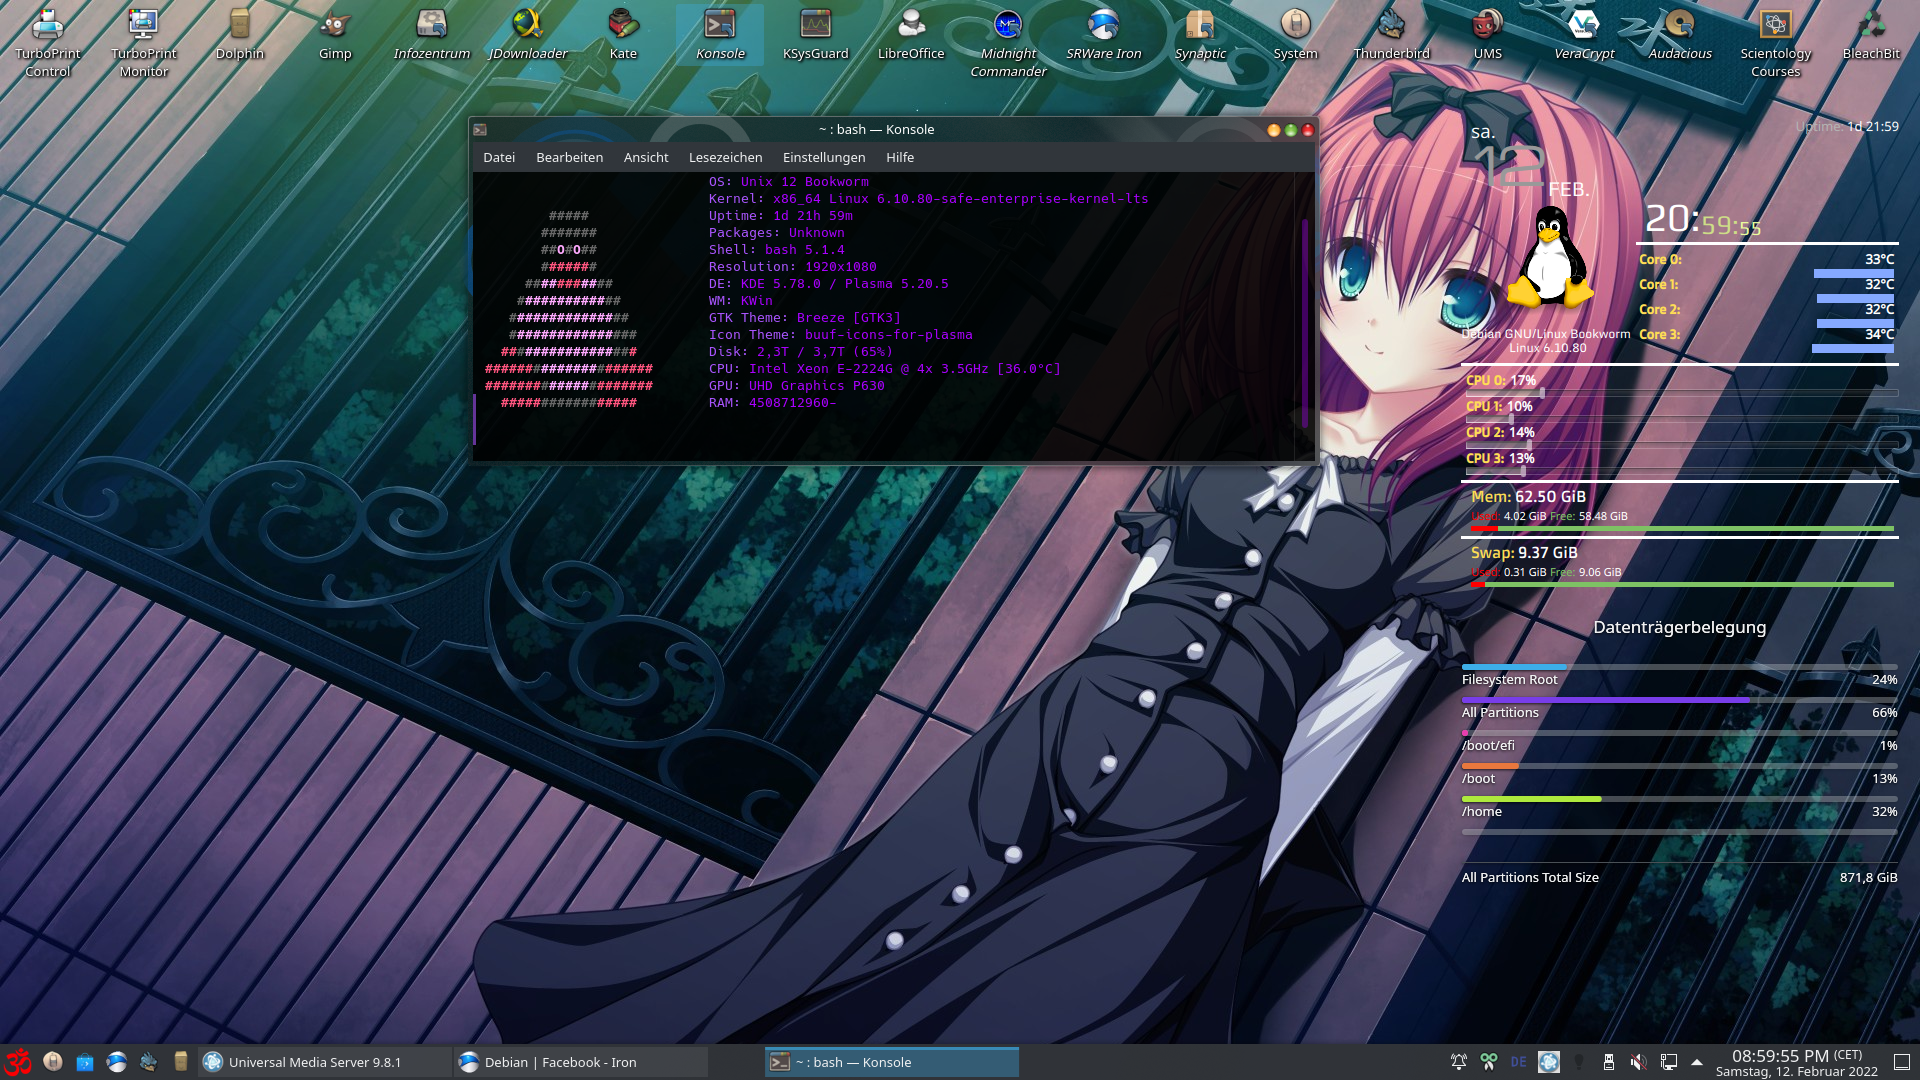The height and width of the screenshot is (1080, 1920).
Task: Open the Debian Facebook browser window from taskbar
Action: (580, 1062)
